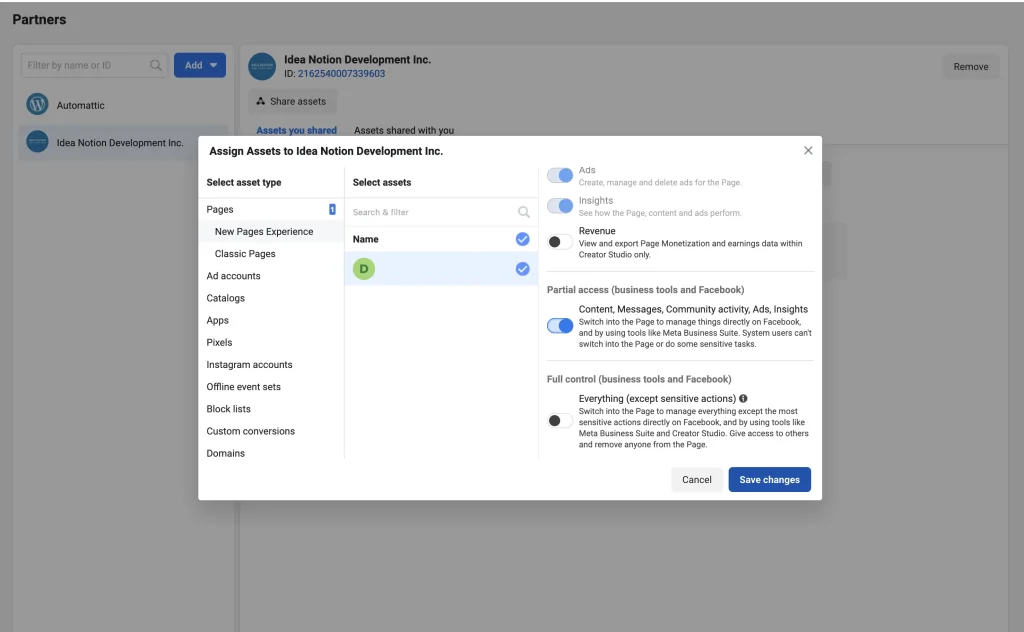The image size is (1024, 632).
Task: Click the green D page avatar
Action: pyautogui.click(x=364, y=269)
